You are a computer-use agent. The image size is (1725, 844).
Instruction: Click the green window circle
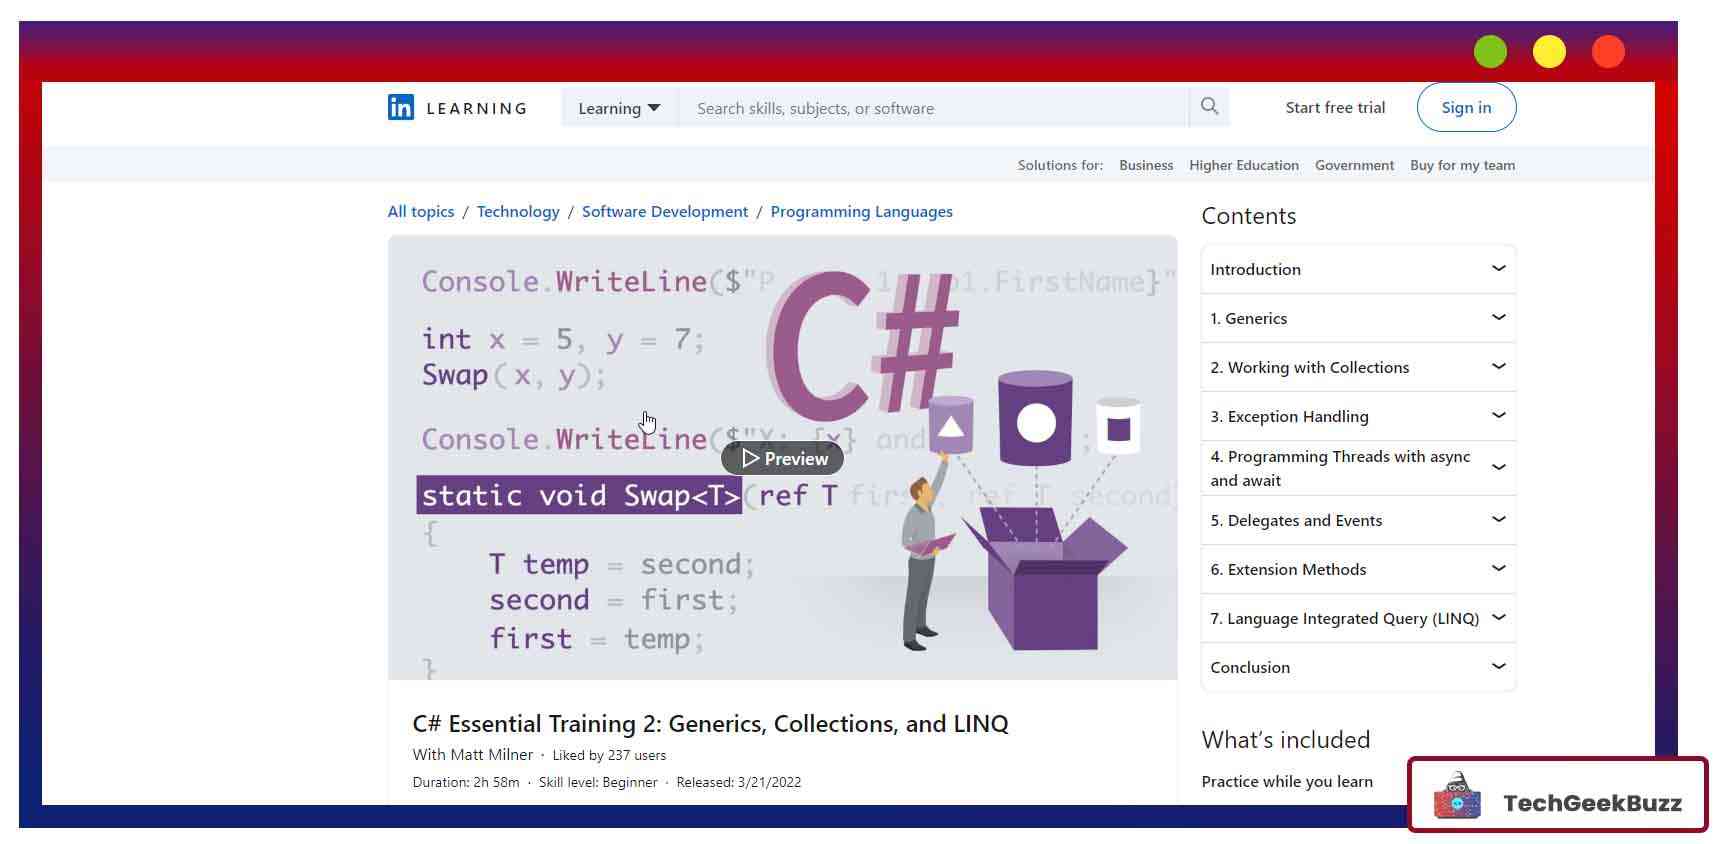1490,52
